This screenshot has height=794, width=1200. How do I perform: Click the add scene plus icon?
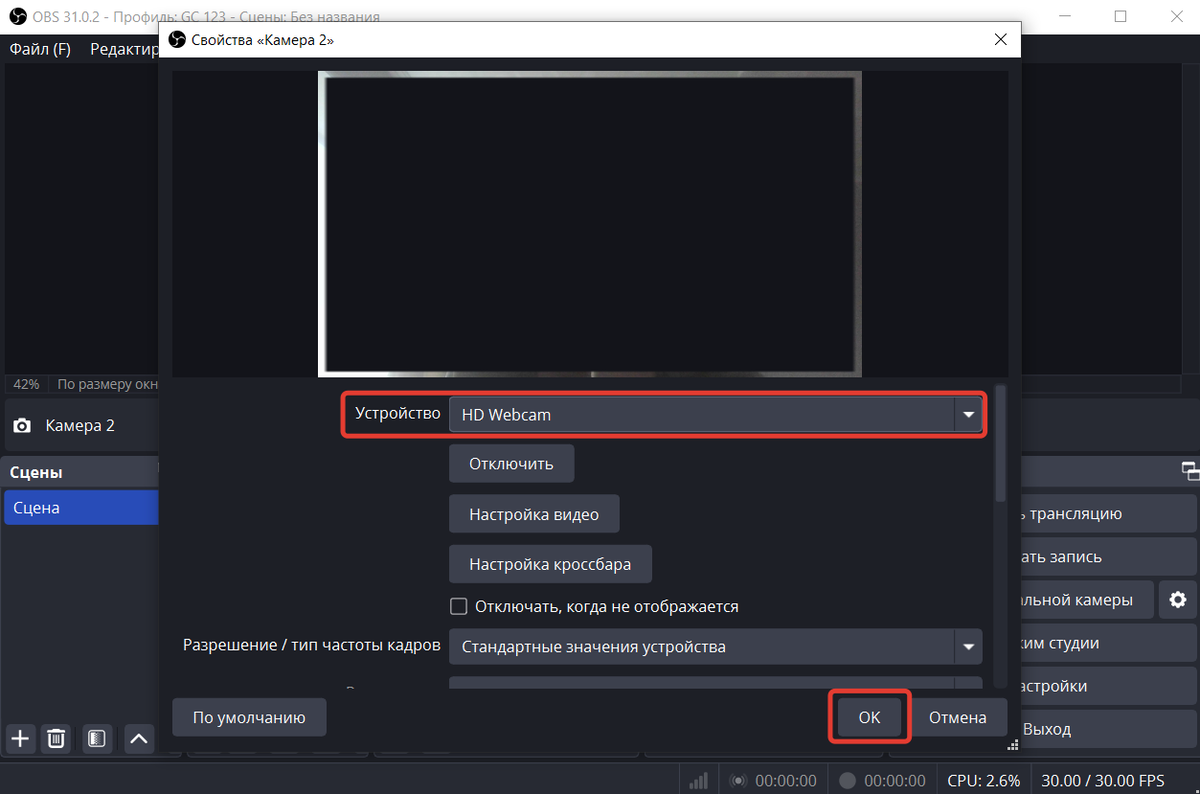click(20, 739)
